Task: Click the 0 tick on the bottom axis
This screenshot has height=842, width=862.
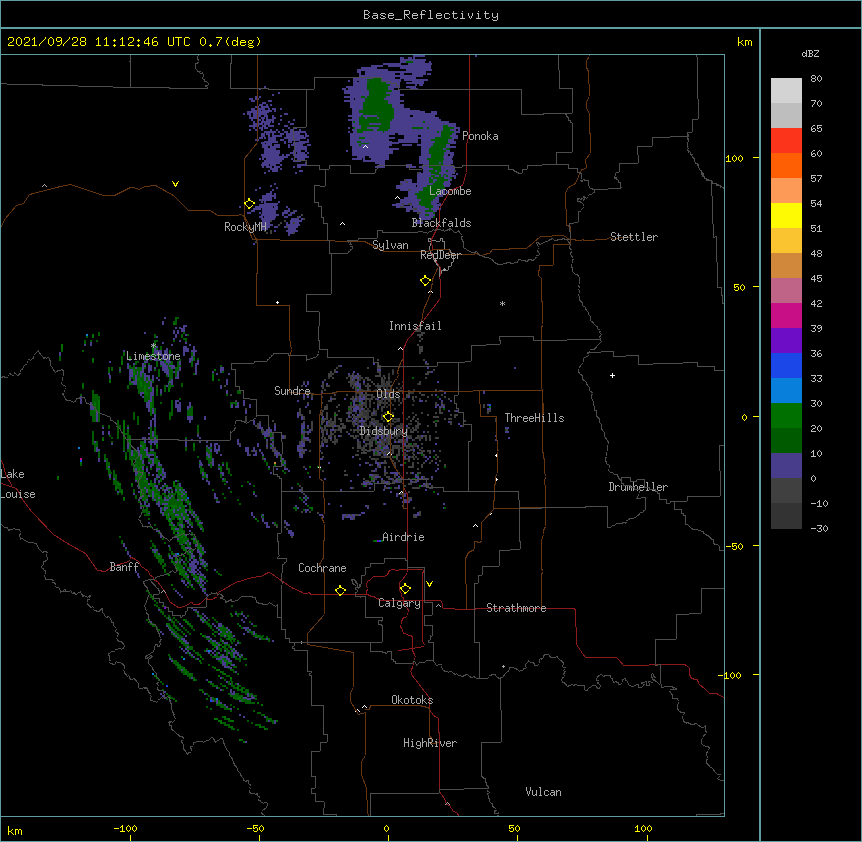Action: (386, 828)
